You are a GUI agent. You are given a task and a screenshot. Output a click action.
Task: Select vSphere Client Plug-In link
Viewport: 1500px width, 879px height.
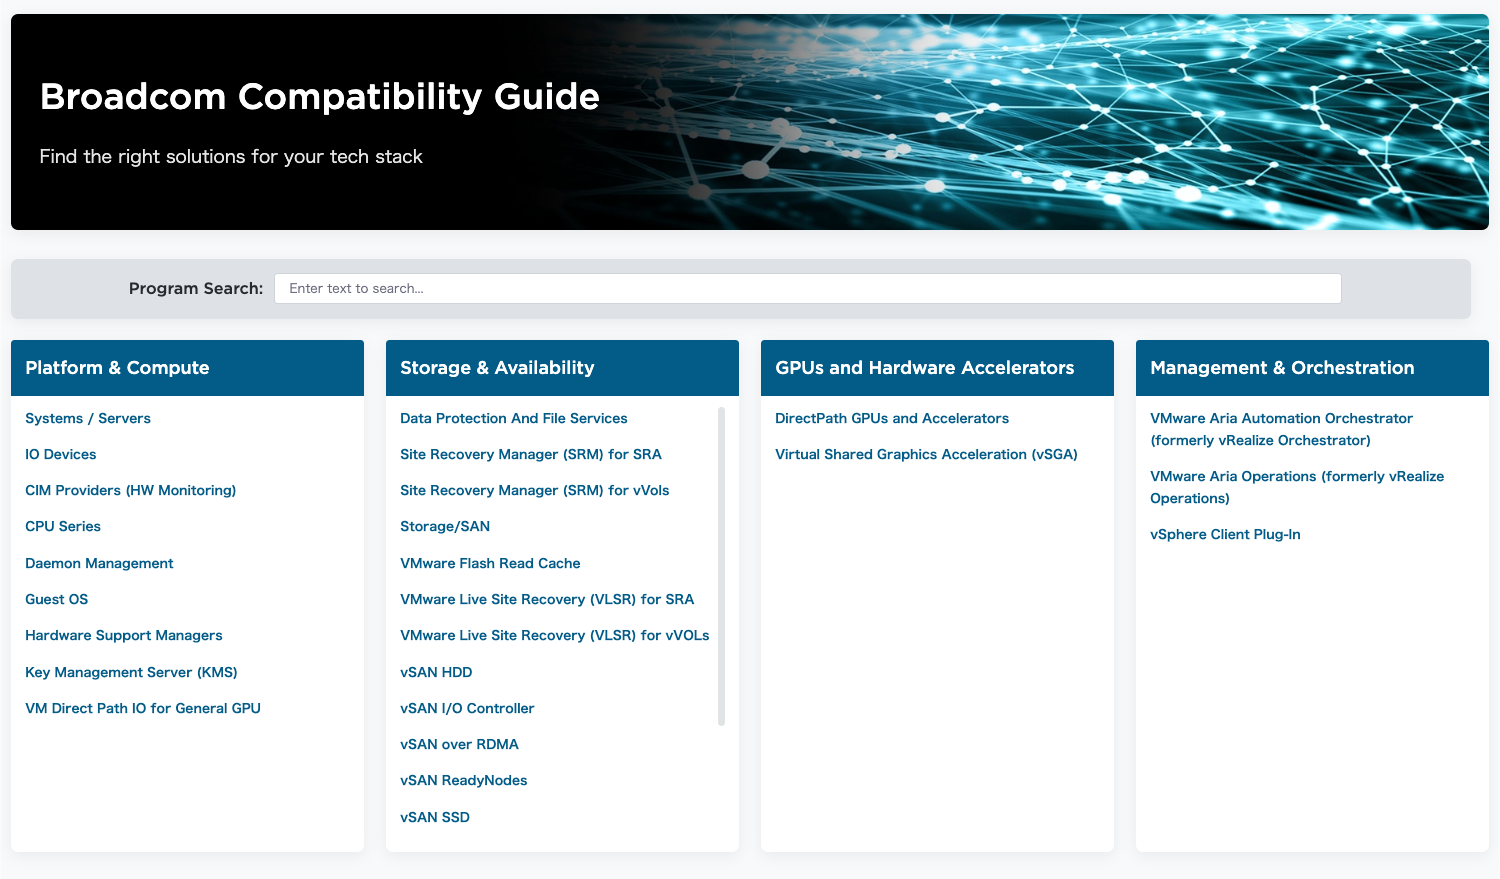click(1225, 534)
